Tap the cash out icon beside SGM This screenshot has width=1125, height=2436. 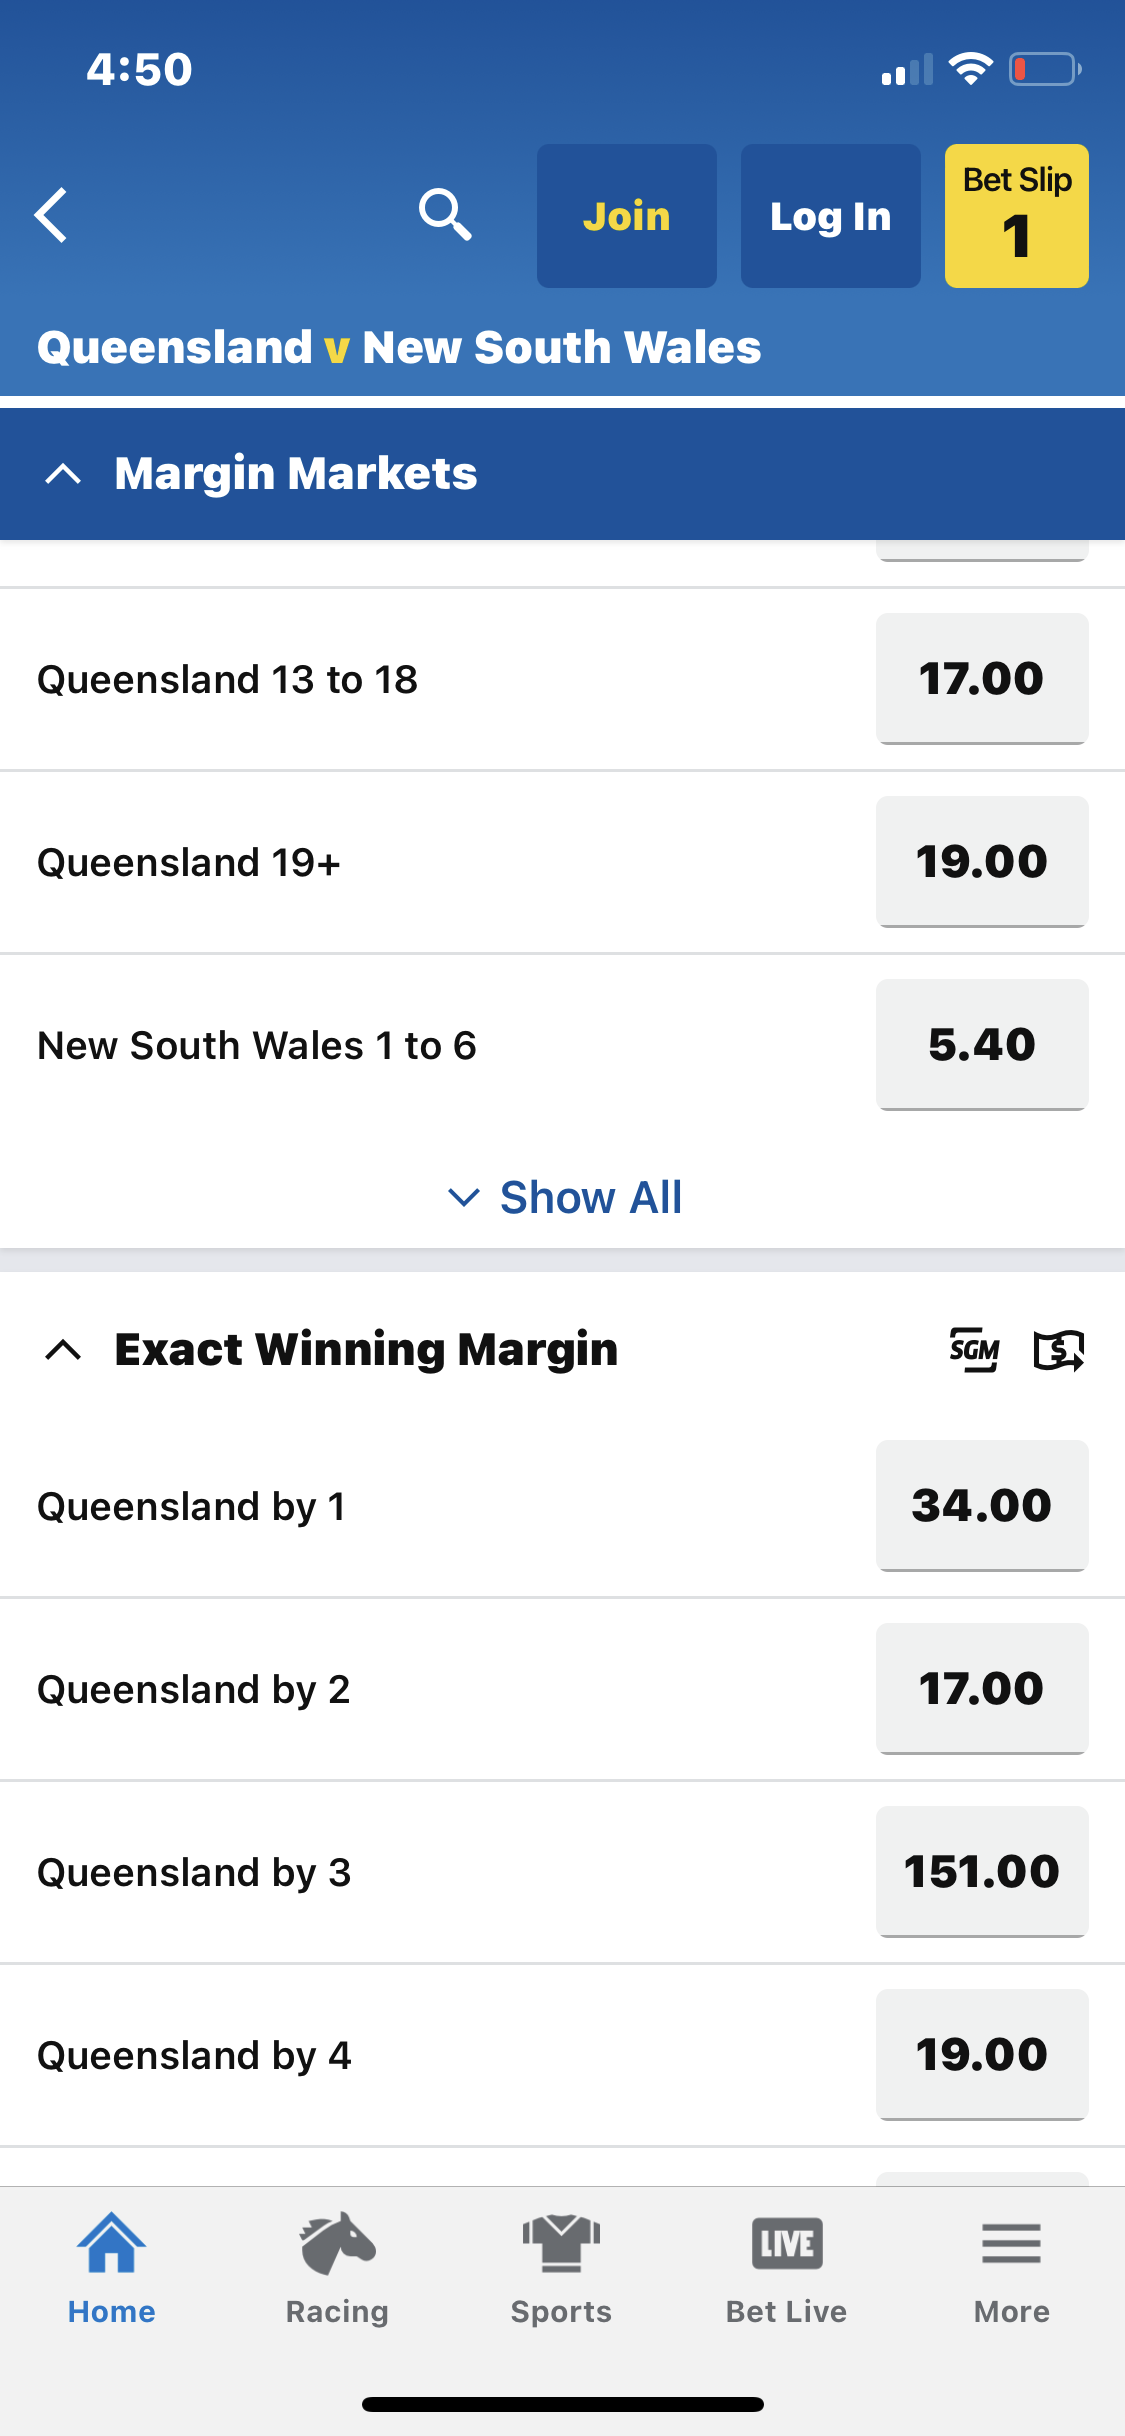[x=1058, y=1350]
